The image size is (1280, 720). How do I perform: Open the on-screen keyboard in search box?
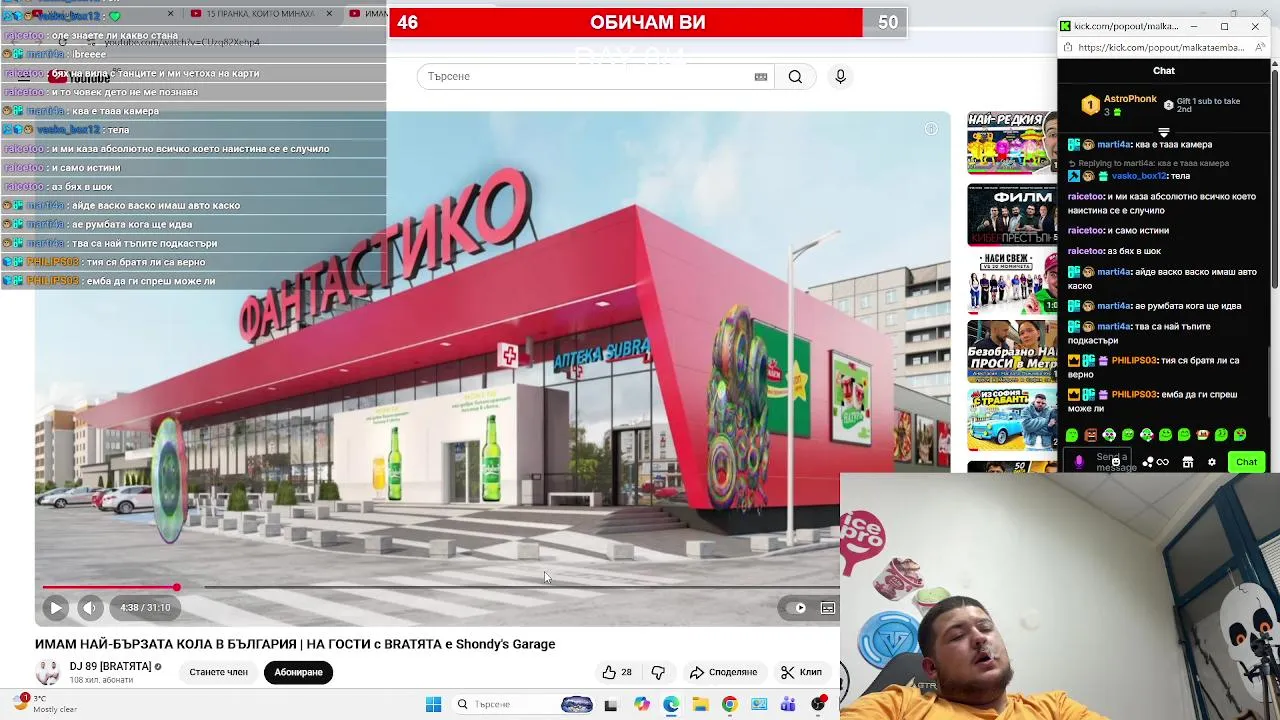[x=761, y=76]
